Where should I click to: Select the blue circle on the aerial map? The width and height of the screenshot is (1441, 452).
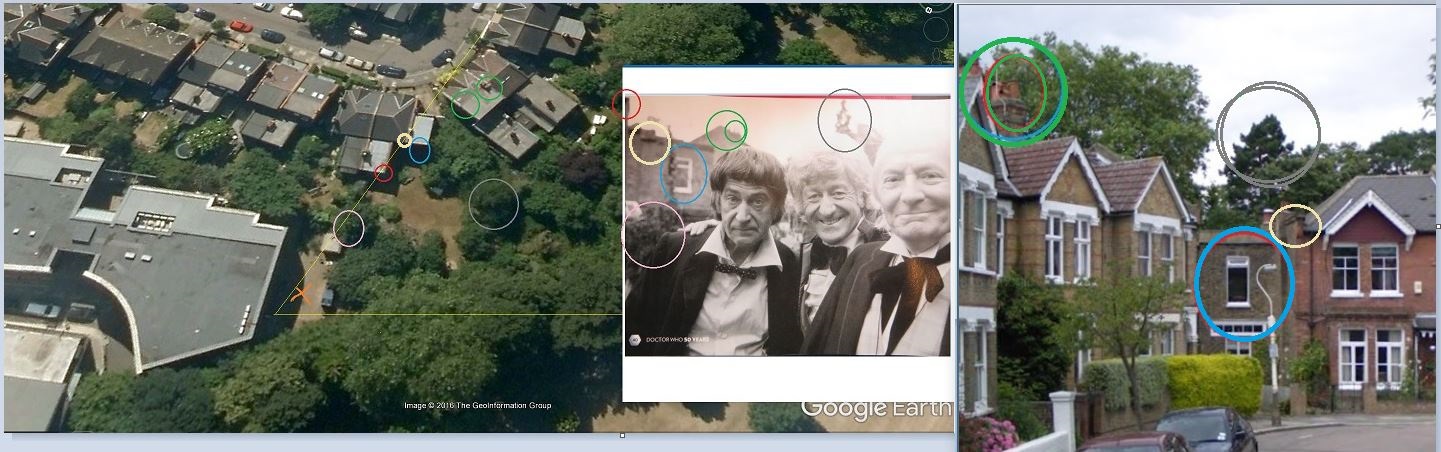pos(420,152)
